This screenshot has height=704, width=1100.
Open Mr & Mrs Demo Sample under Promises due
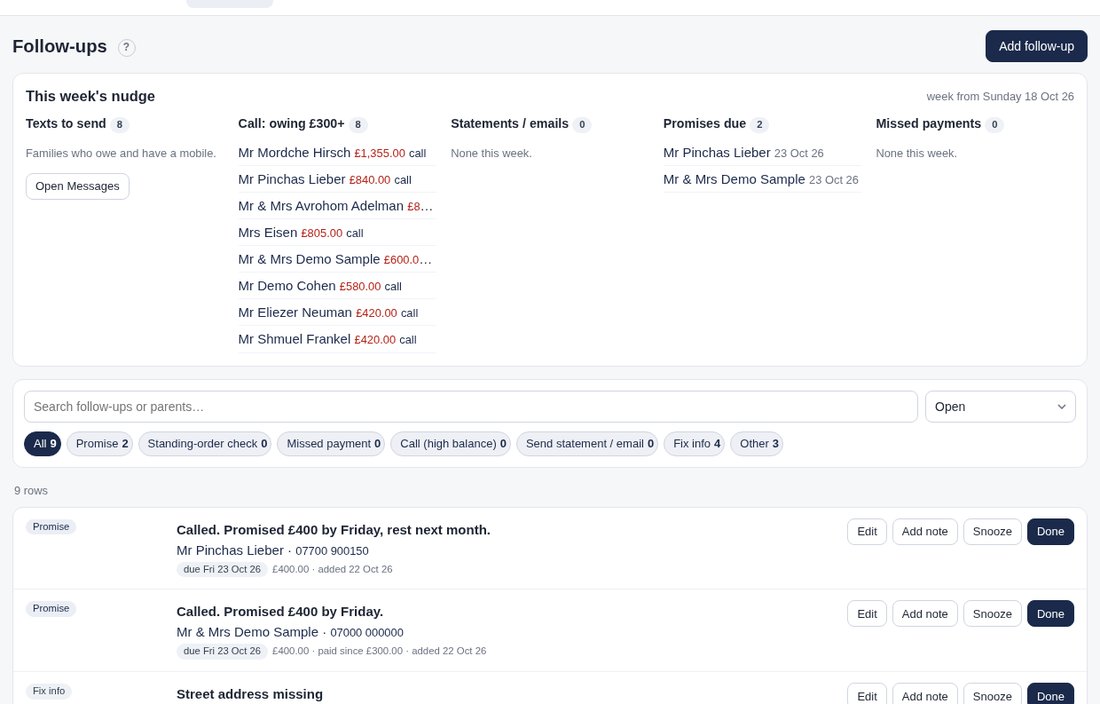point(762,180)
